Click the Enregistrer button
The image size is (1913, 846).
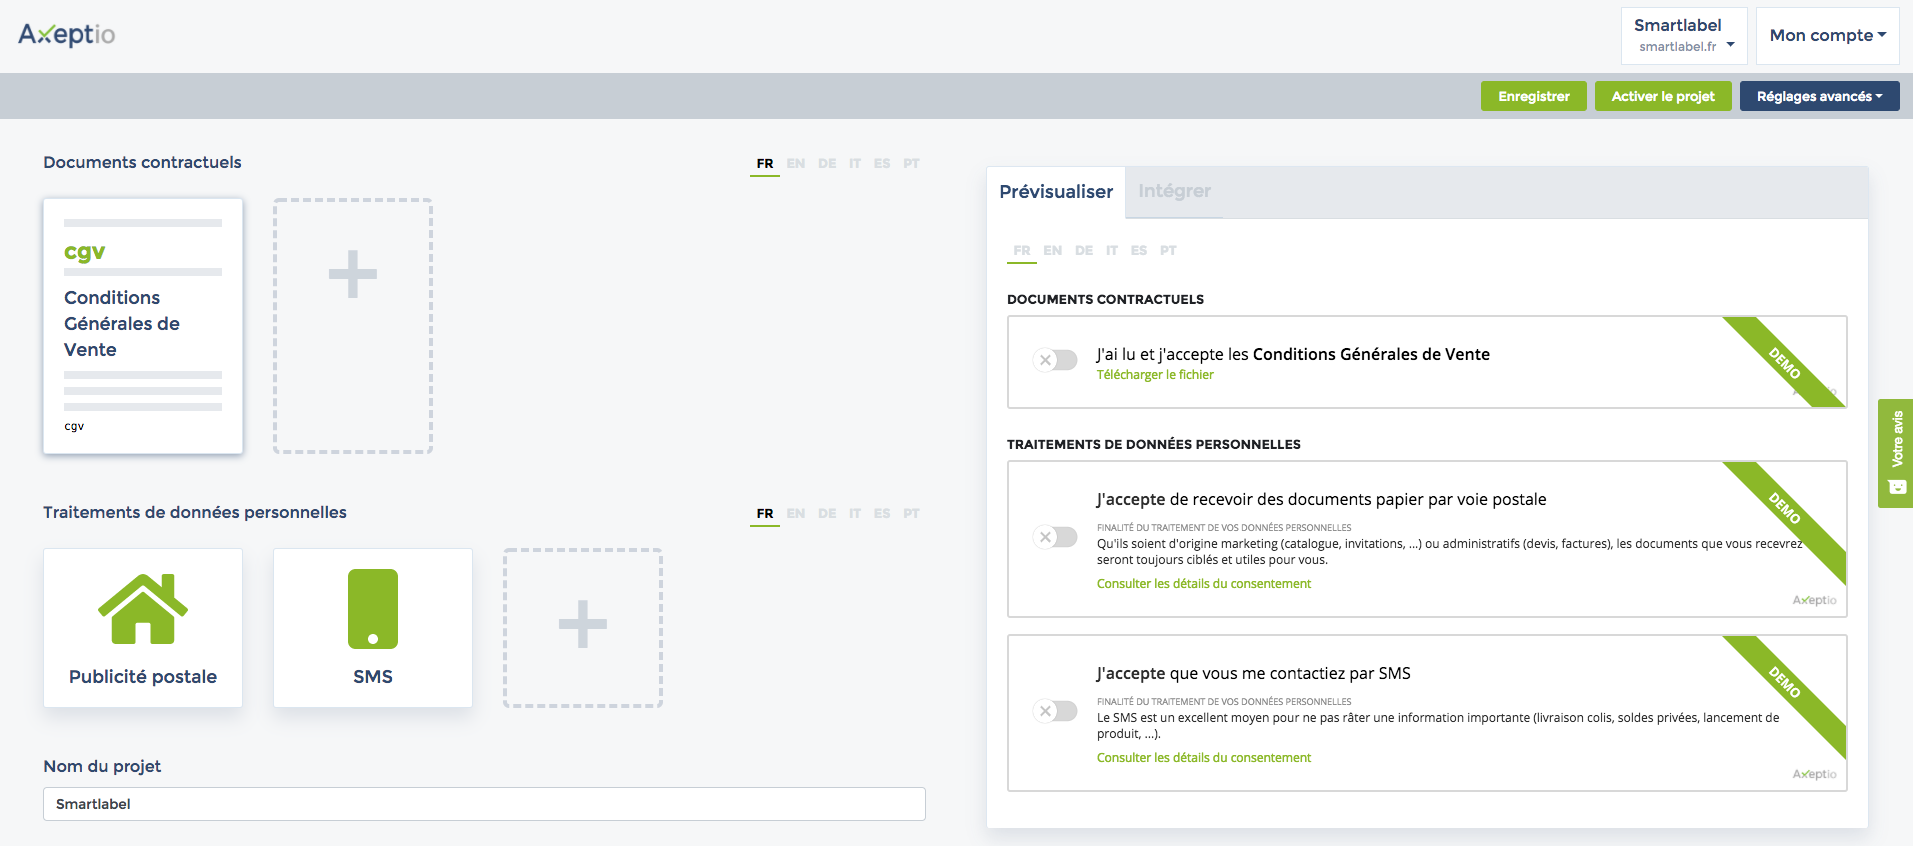1533,96
